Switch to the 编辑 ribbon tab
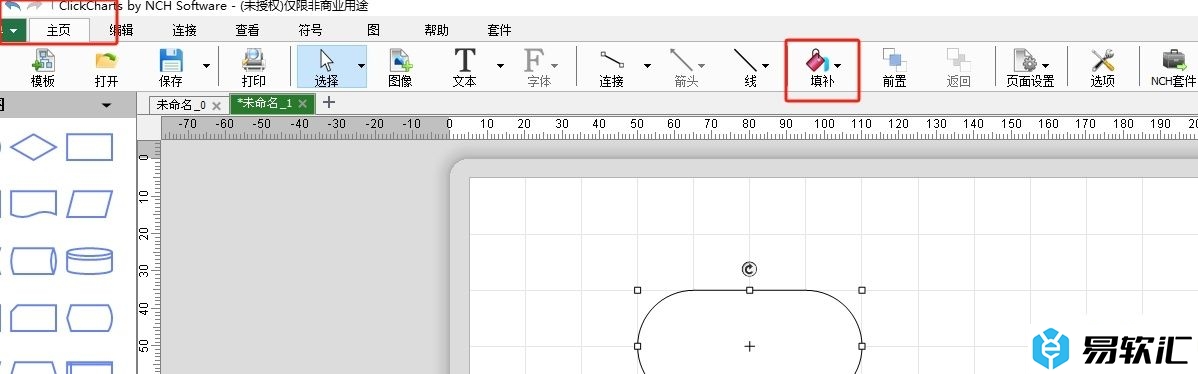The height and width of the screenshot is (374, 1198). (x=121, y=31)
